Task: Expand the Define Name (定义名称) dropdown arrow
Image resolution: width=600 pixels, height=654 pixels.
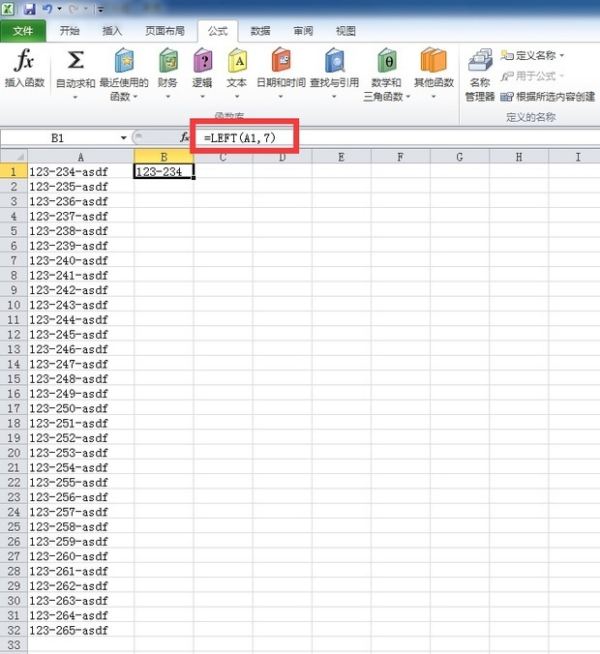Action: point(562,55)
